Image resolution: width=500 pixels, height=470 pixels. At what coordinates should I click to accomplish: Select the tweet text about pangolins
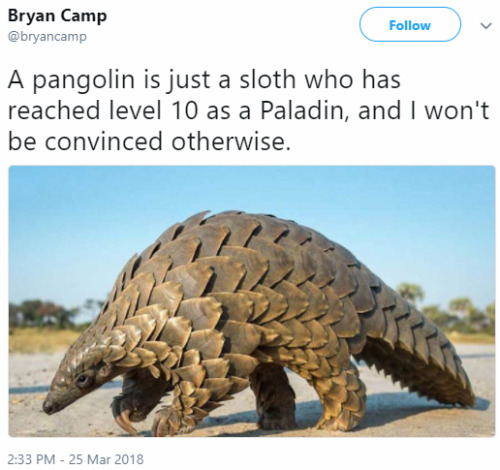point(248,110)
